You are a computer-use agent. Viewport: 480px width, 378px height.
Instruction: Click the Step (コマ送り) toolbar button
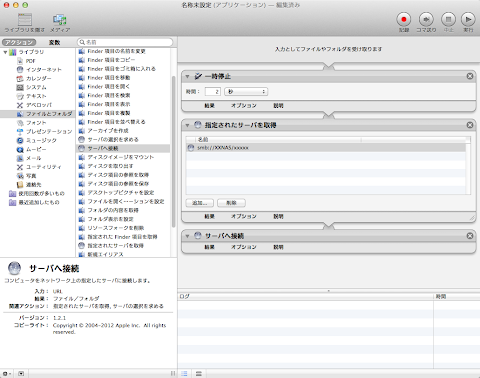426,19
